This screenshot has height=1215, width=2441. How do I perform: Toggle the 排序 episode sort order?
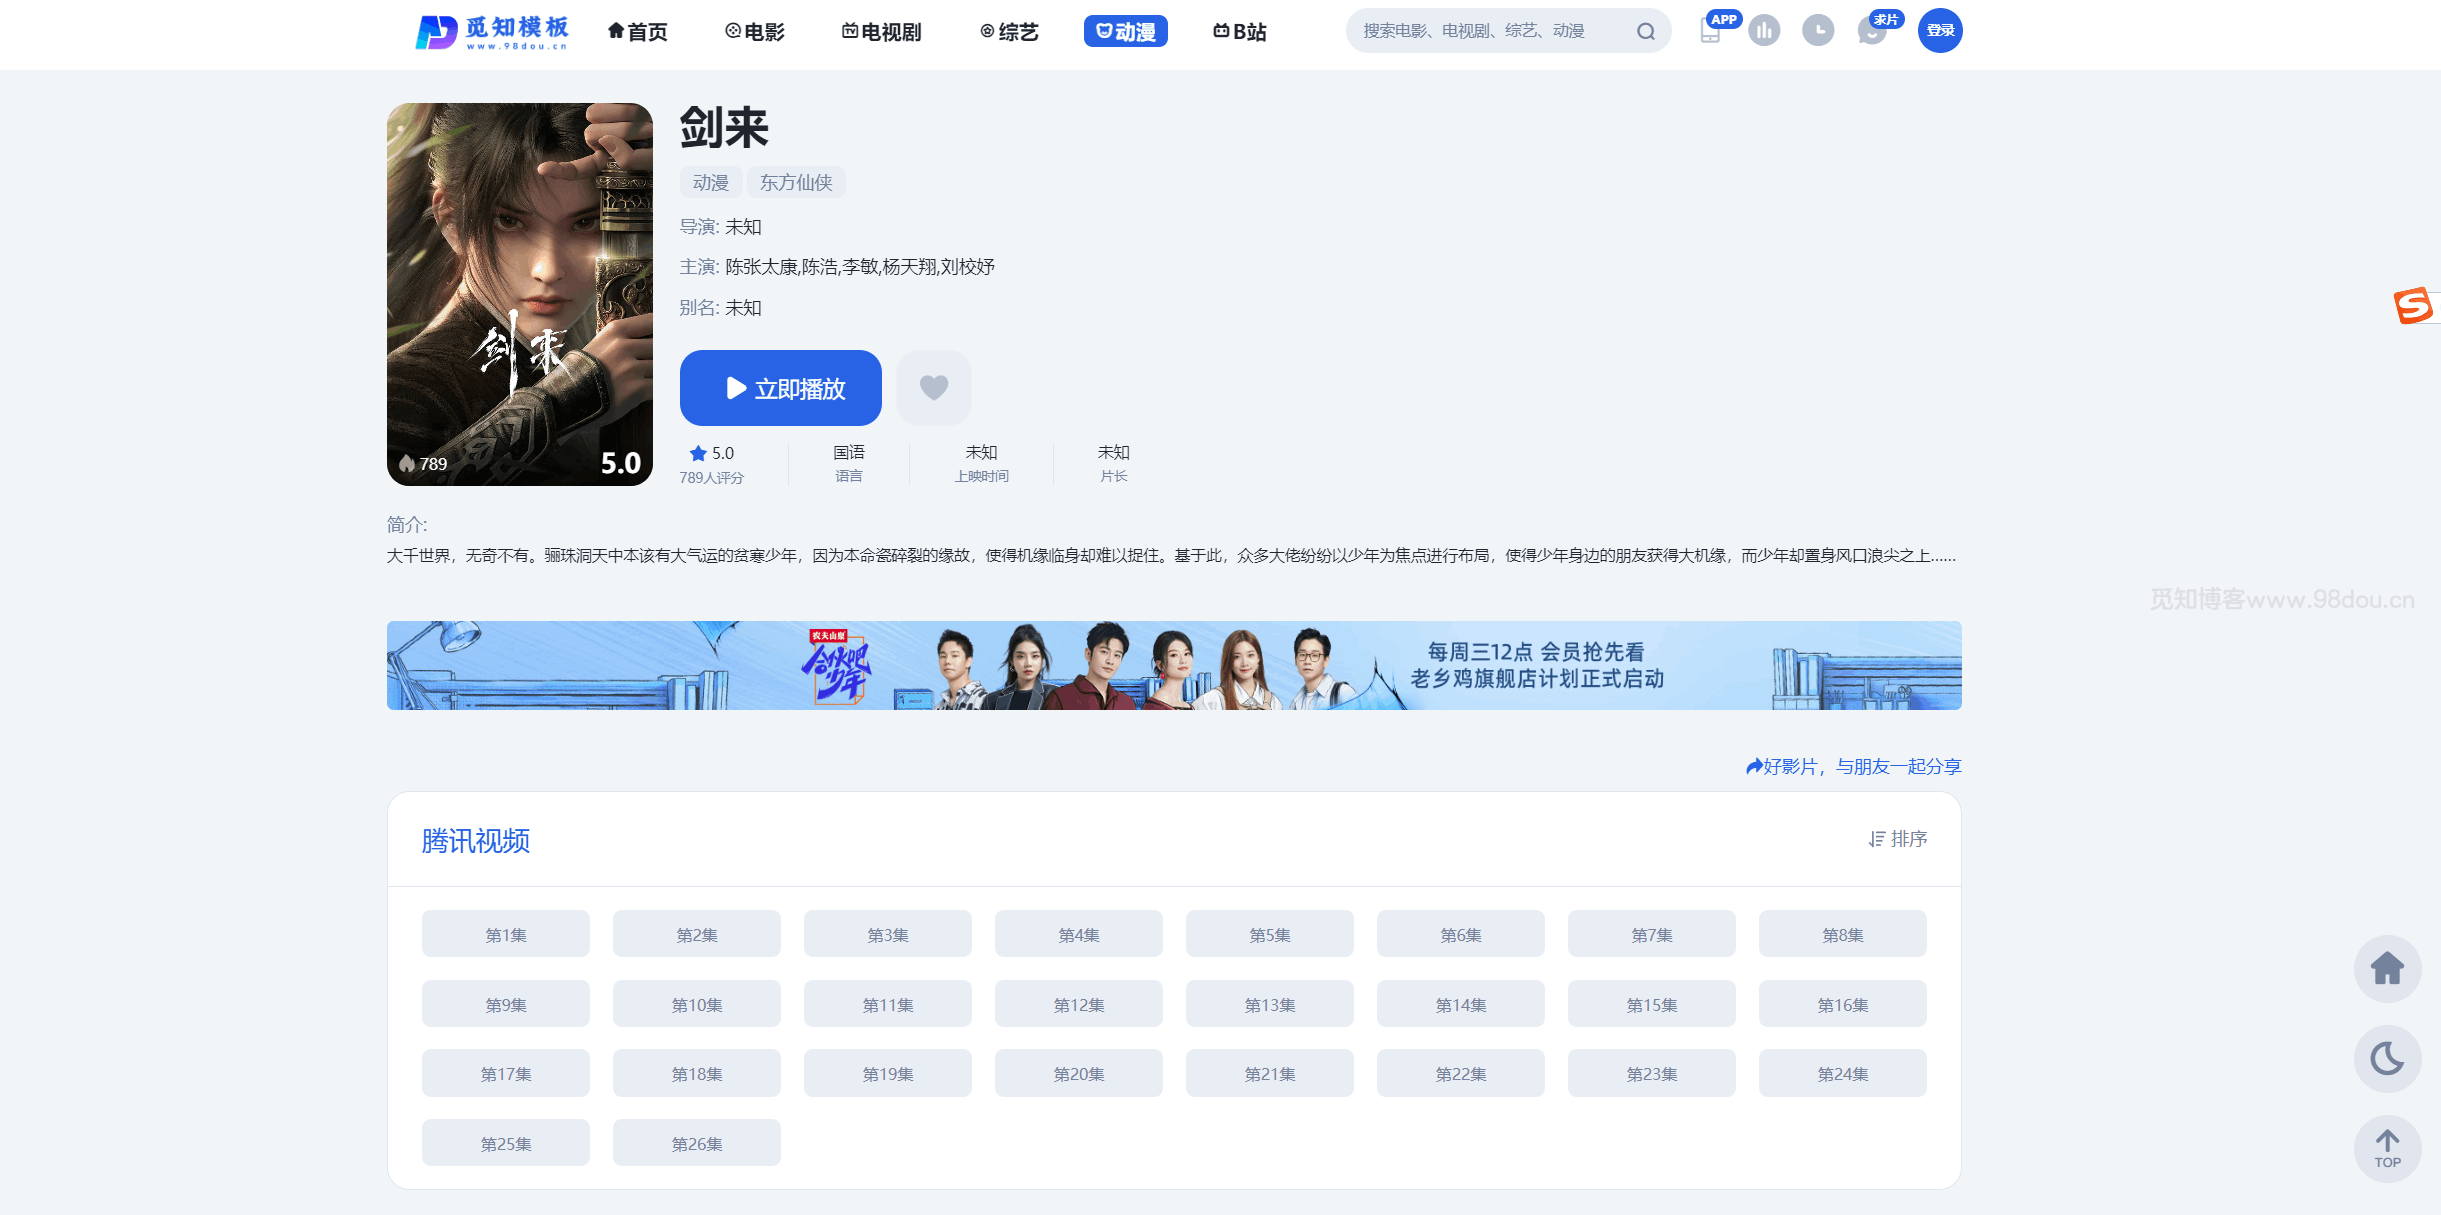1898,839
